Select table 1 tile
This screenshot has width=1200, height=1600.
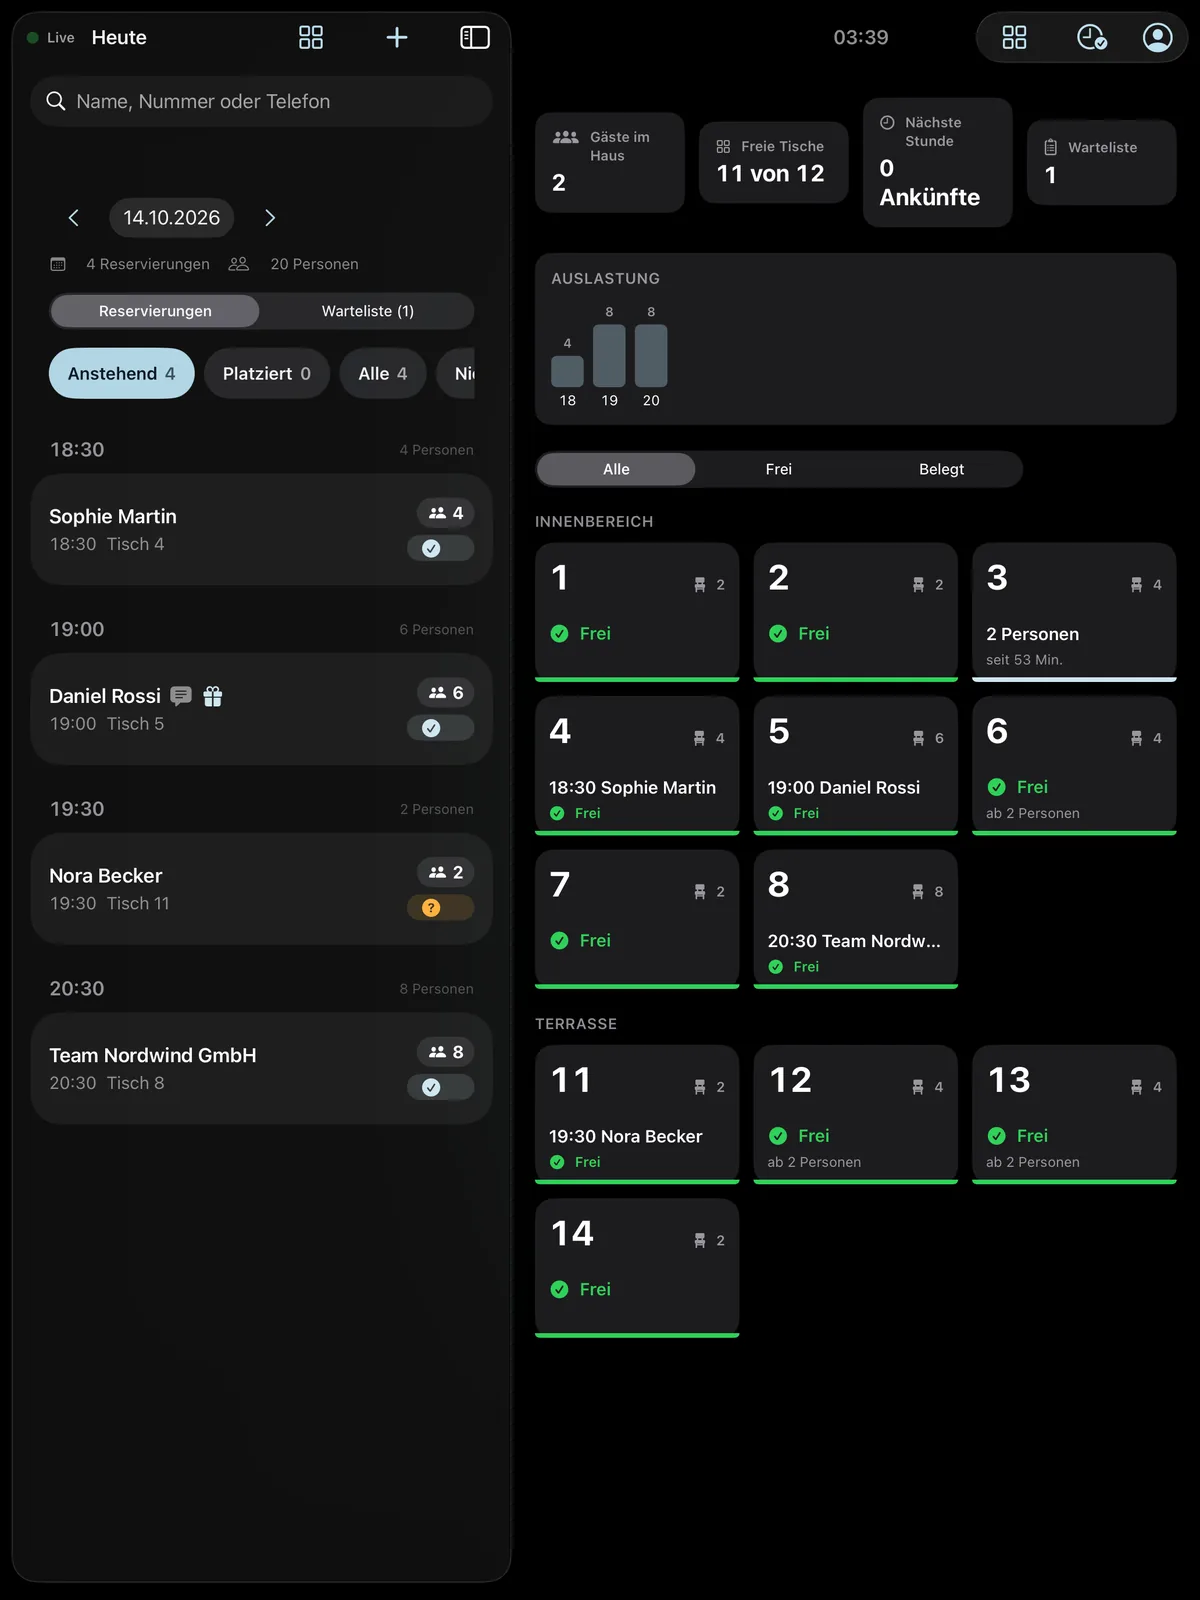pos(637,612)
